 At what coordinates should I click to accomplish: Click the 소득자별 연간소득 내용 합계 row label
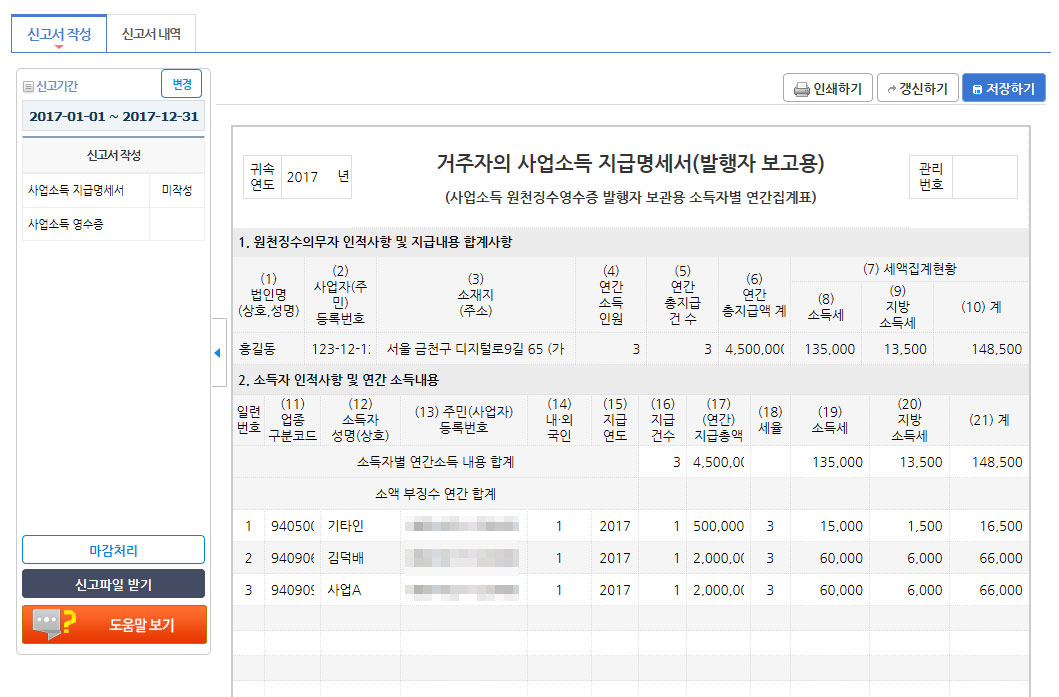pyautogui.click(x=436, y=462)
